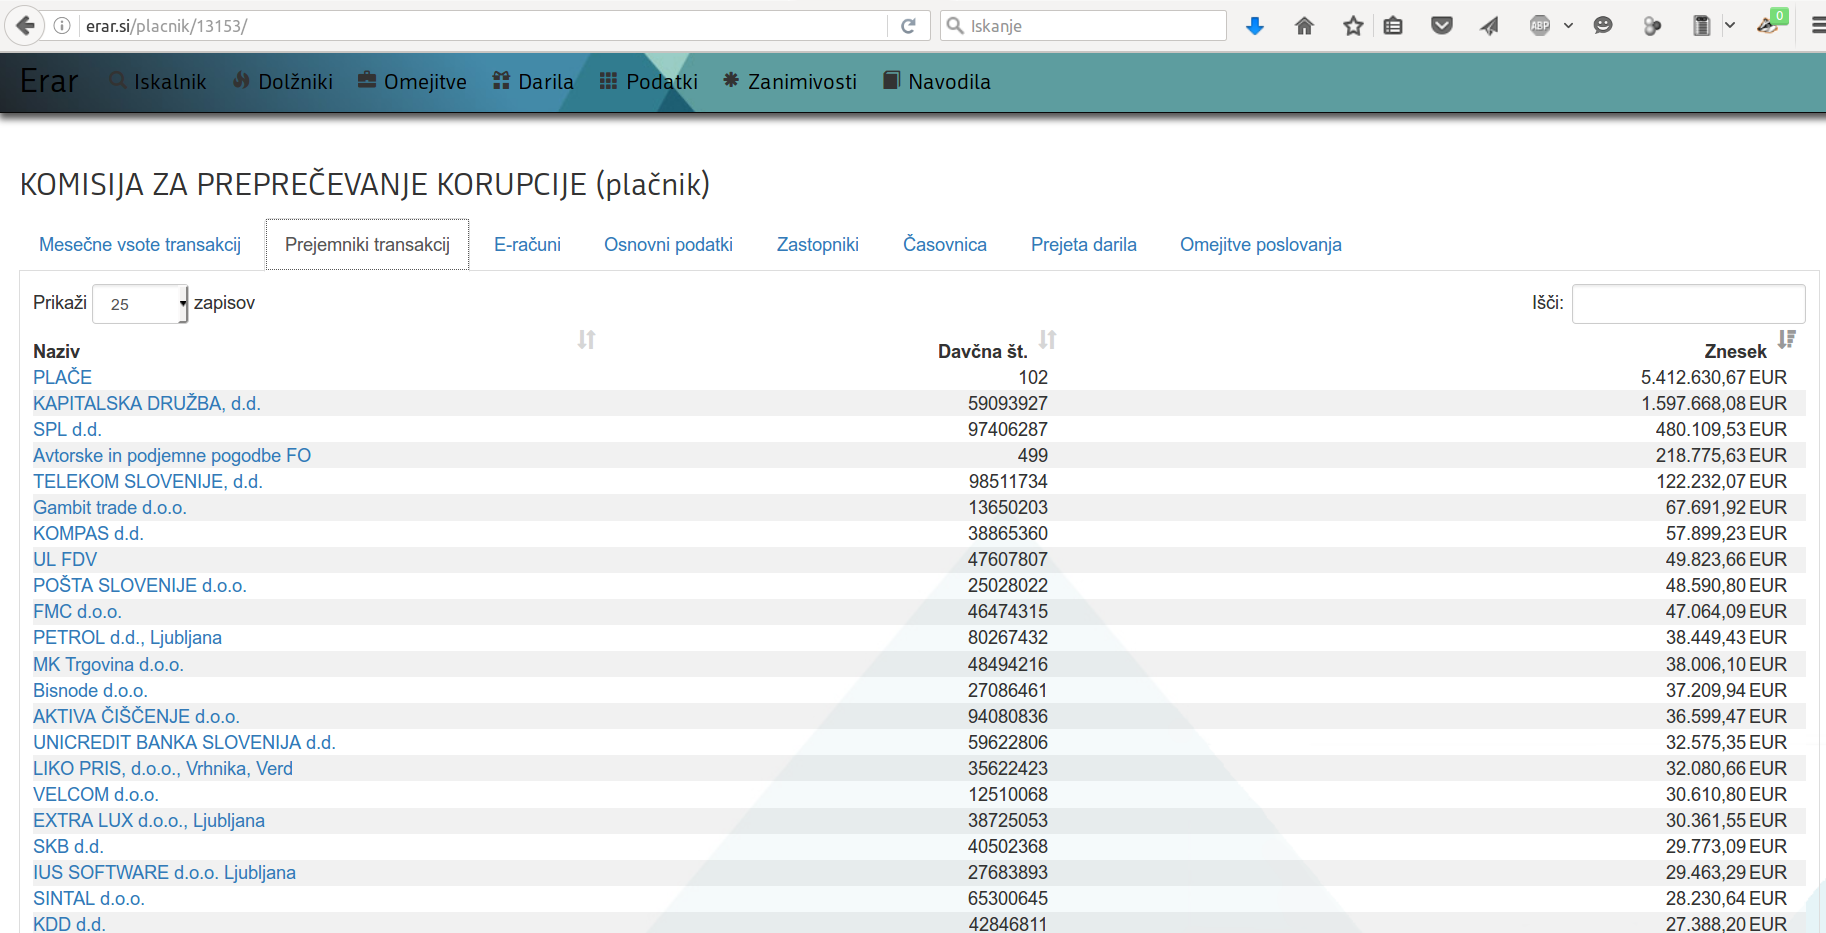
Task: Open Omejitve in the navigation bar
Action: pos(412,82)
